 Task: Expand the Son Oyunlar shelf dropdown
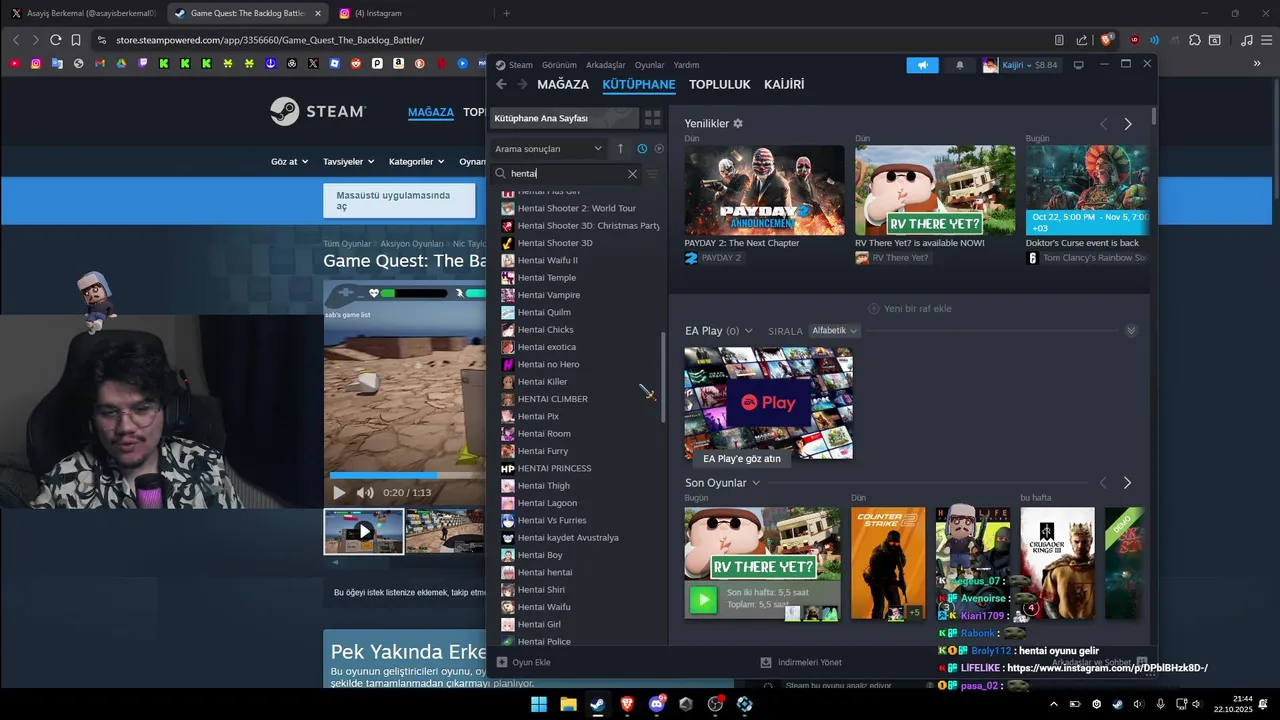[756, 483]
